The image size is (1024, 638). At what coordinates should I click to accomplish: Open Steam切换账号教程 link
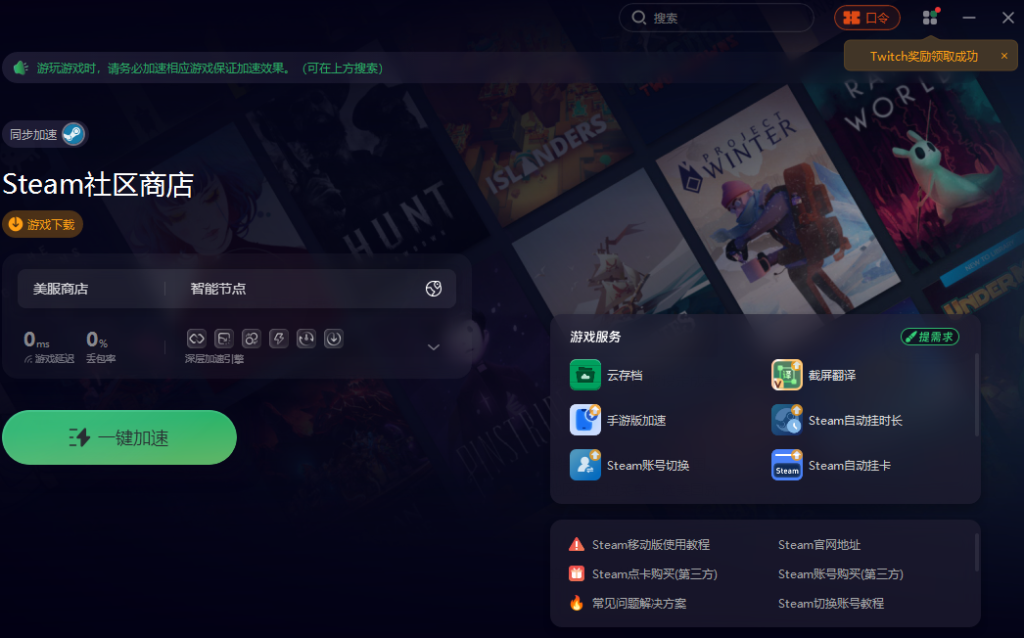click(x=831, y=603)
